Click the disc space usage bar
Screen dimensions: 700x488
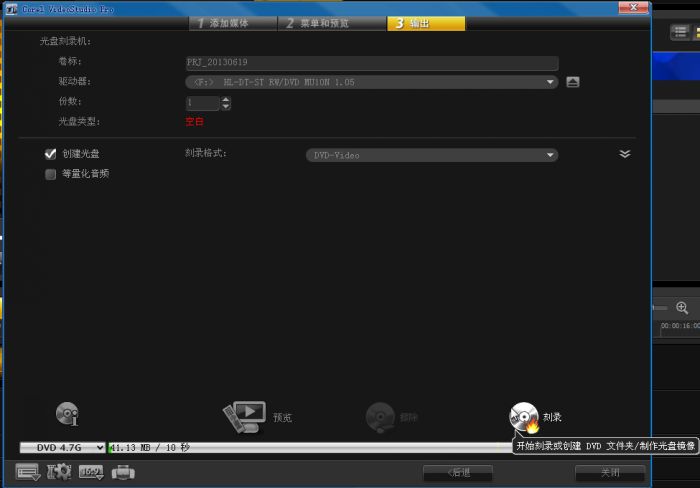click(x=310, y=447)
